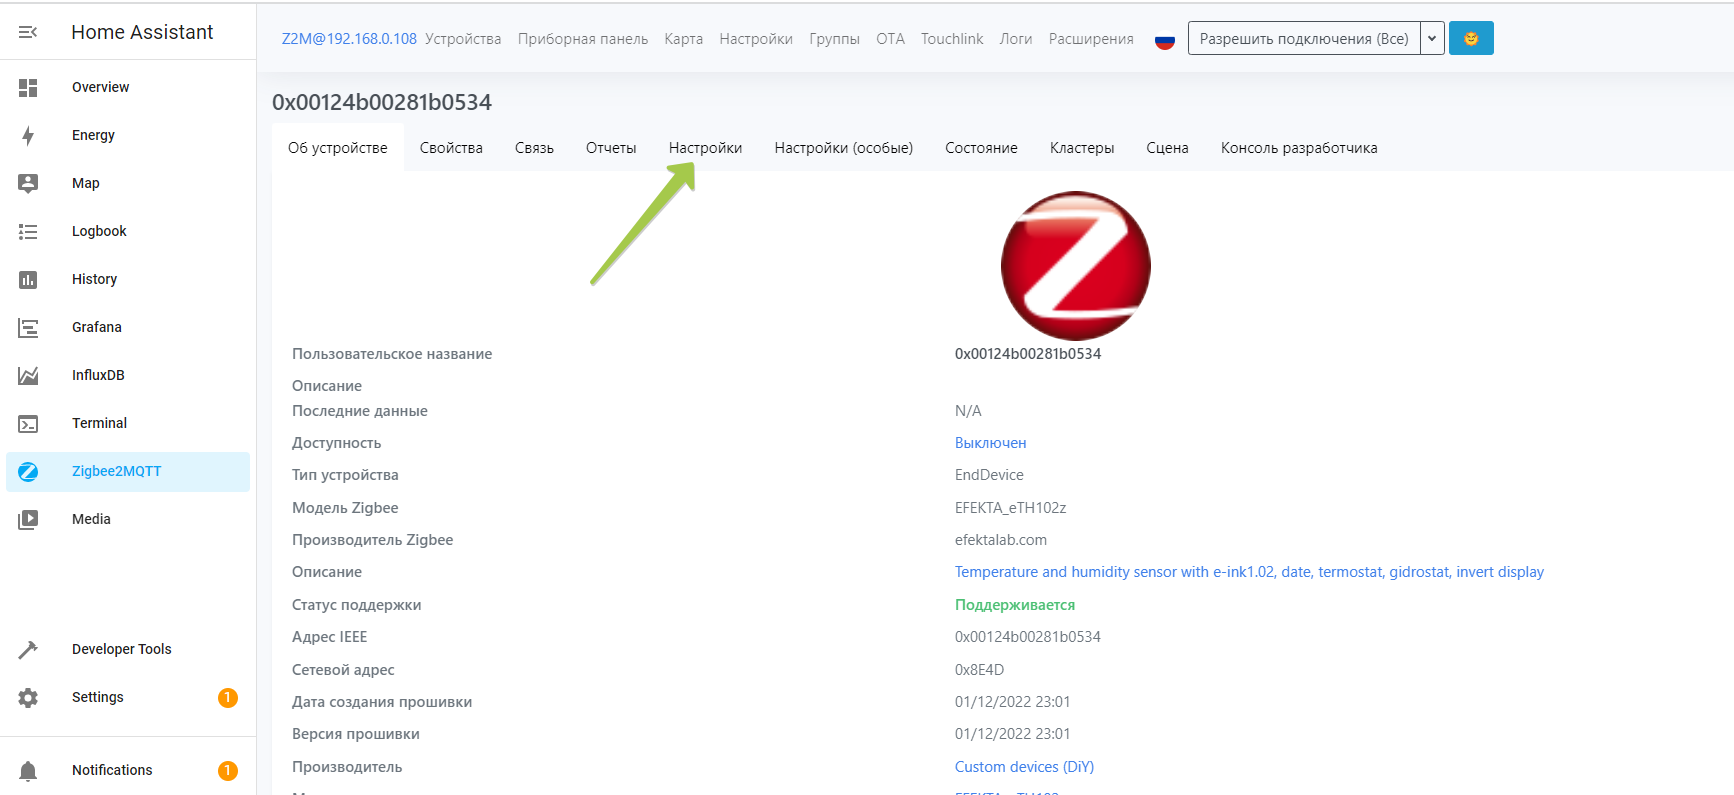Open the Grafana sidebar icon

point(28,327)
